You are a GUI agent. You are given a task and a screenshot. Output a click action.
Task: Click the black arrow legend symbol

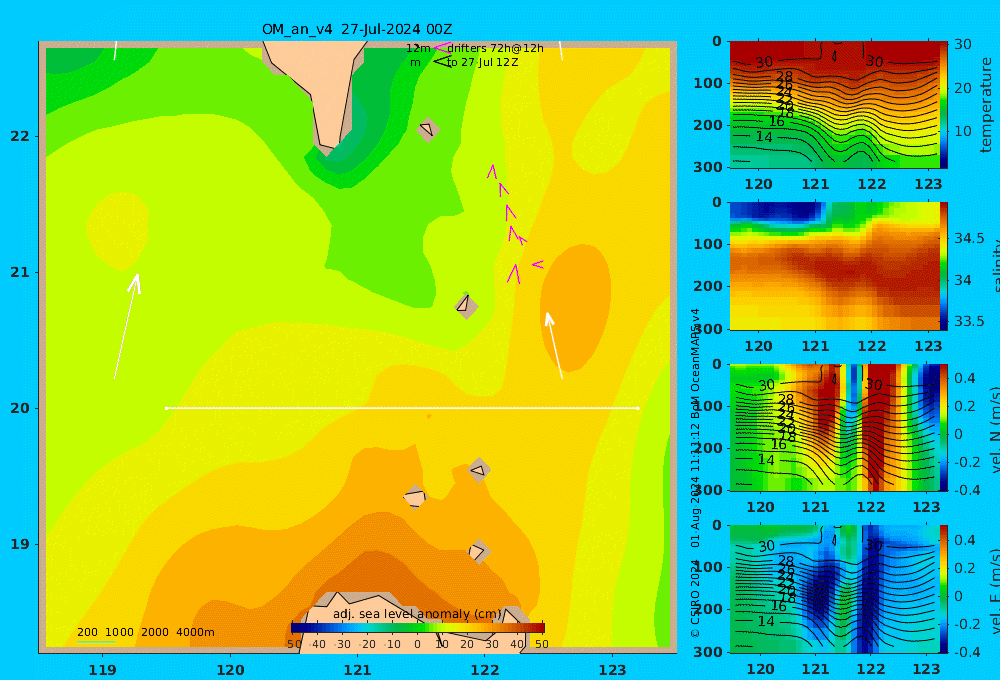[x=442, y=62]
